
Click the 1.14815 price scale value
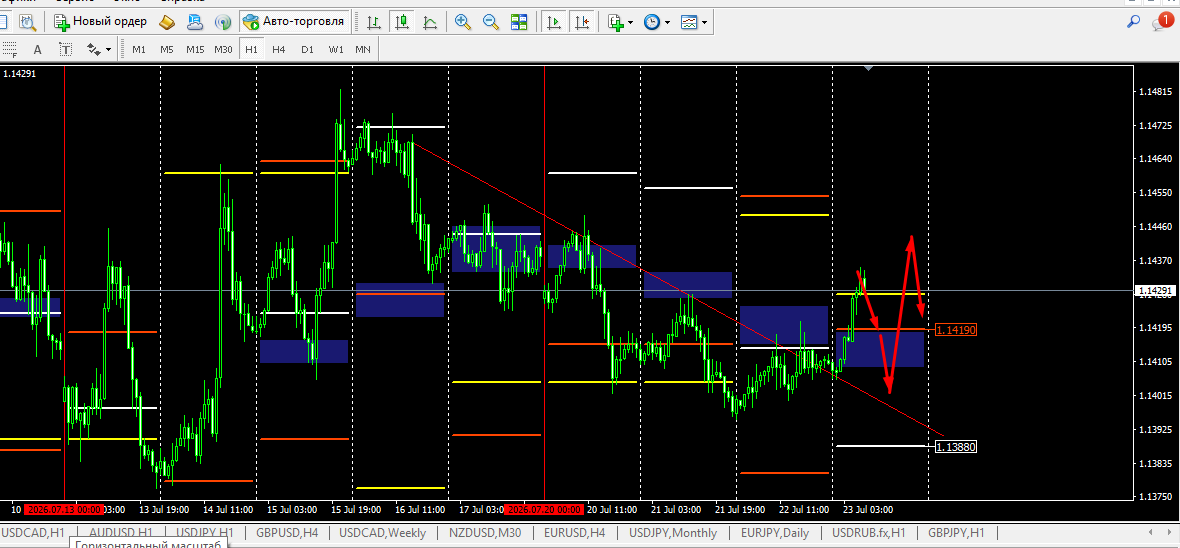coord(1154,92)
